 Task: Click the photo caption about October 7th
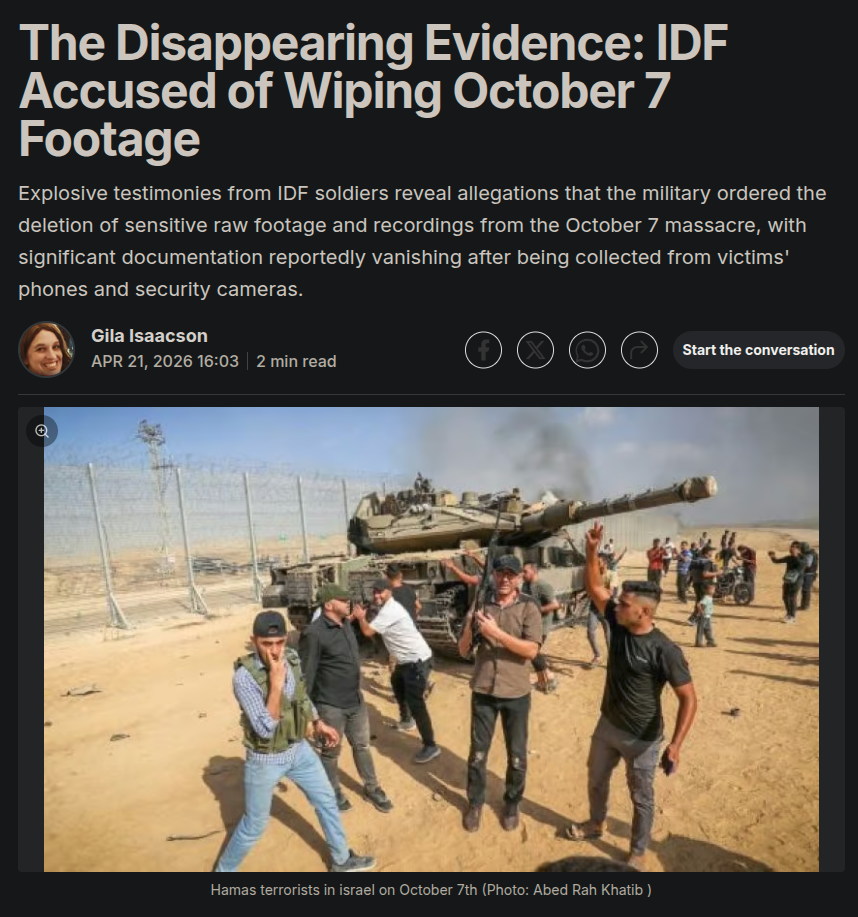tap(431, 890)
